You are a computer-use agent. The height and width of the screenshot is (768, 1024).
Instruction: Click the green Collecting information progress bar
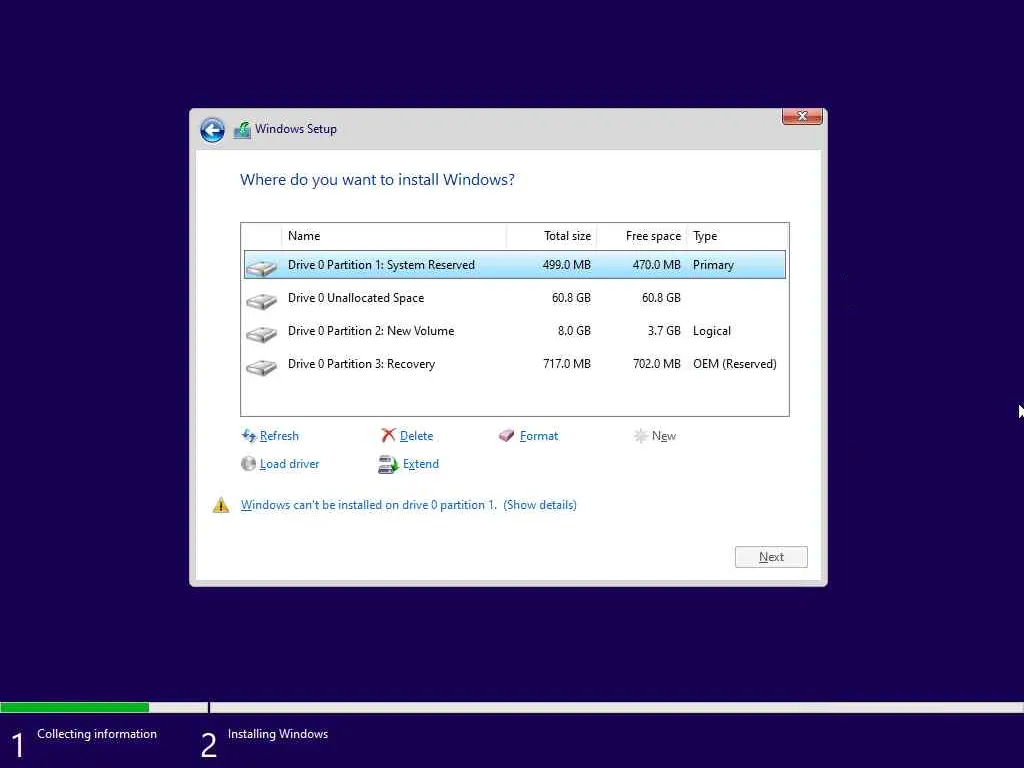pyautogui.click(x=74, y=707)
